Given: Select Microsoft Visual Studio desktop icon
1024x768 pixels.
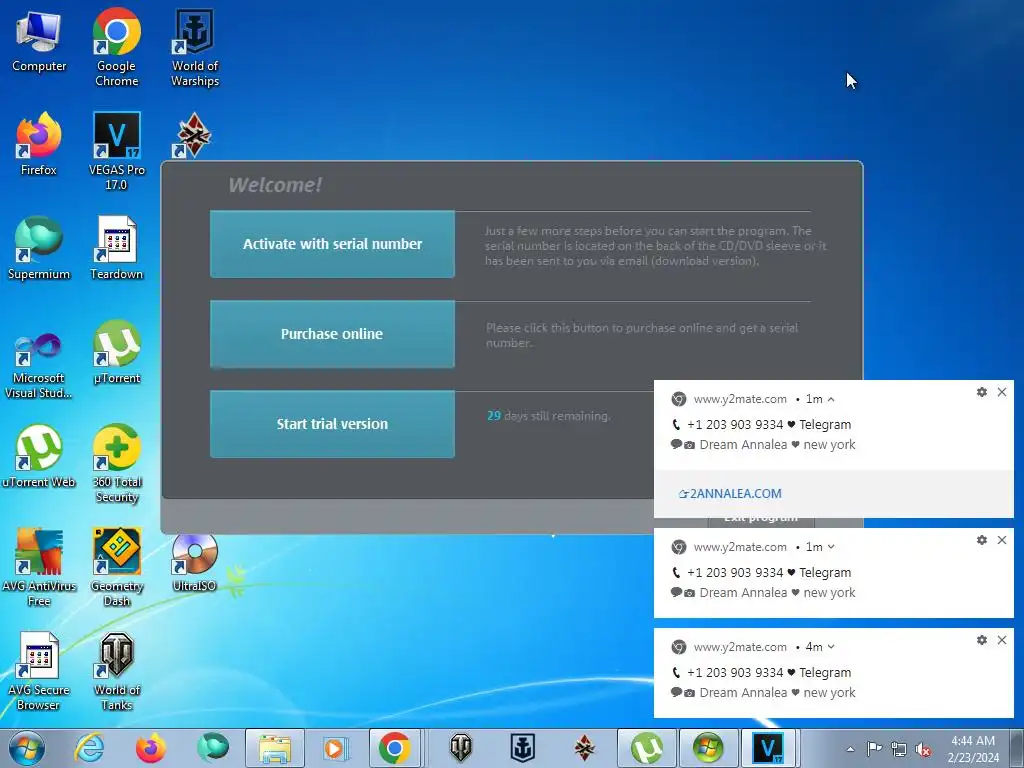Looking at the screenshot, I should pyautogui.click(x=39, y=366).
